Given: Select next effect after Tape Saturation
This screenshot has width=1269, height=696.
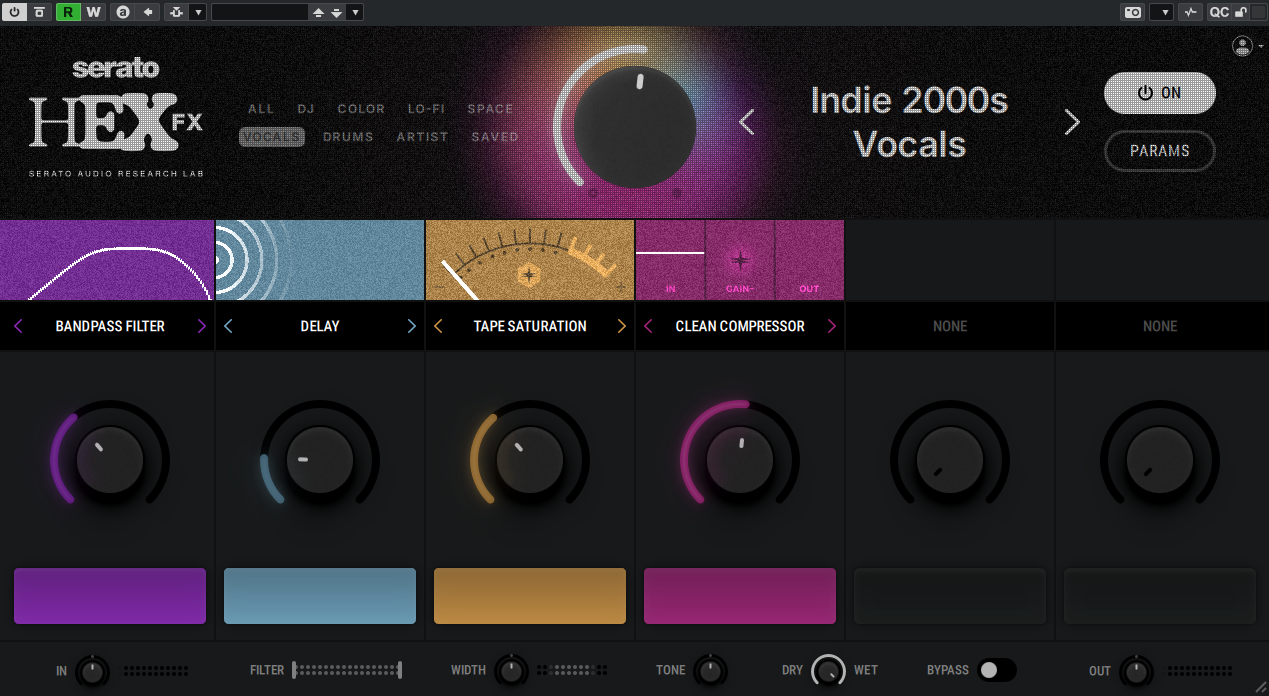Looking at the screenshot, I should 622,326.
